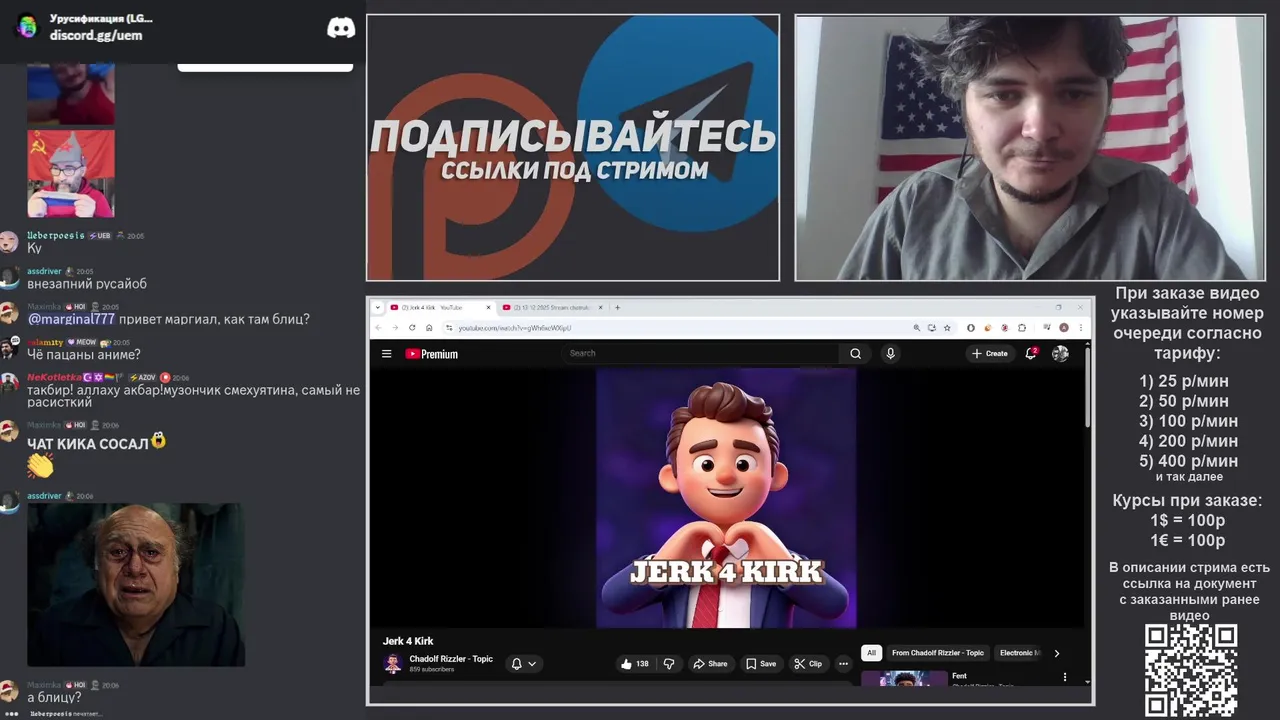1280x720 pixels.
Task: Select From Chadolf Rizzler - Topic chip
Action: (938, 653)
